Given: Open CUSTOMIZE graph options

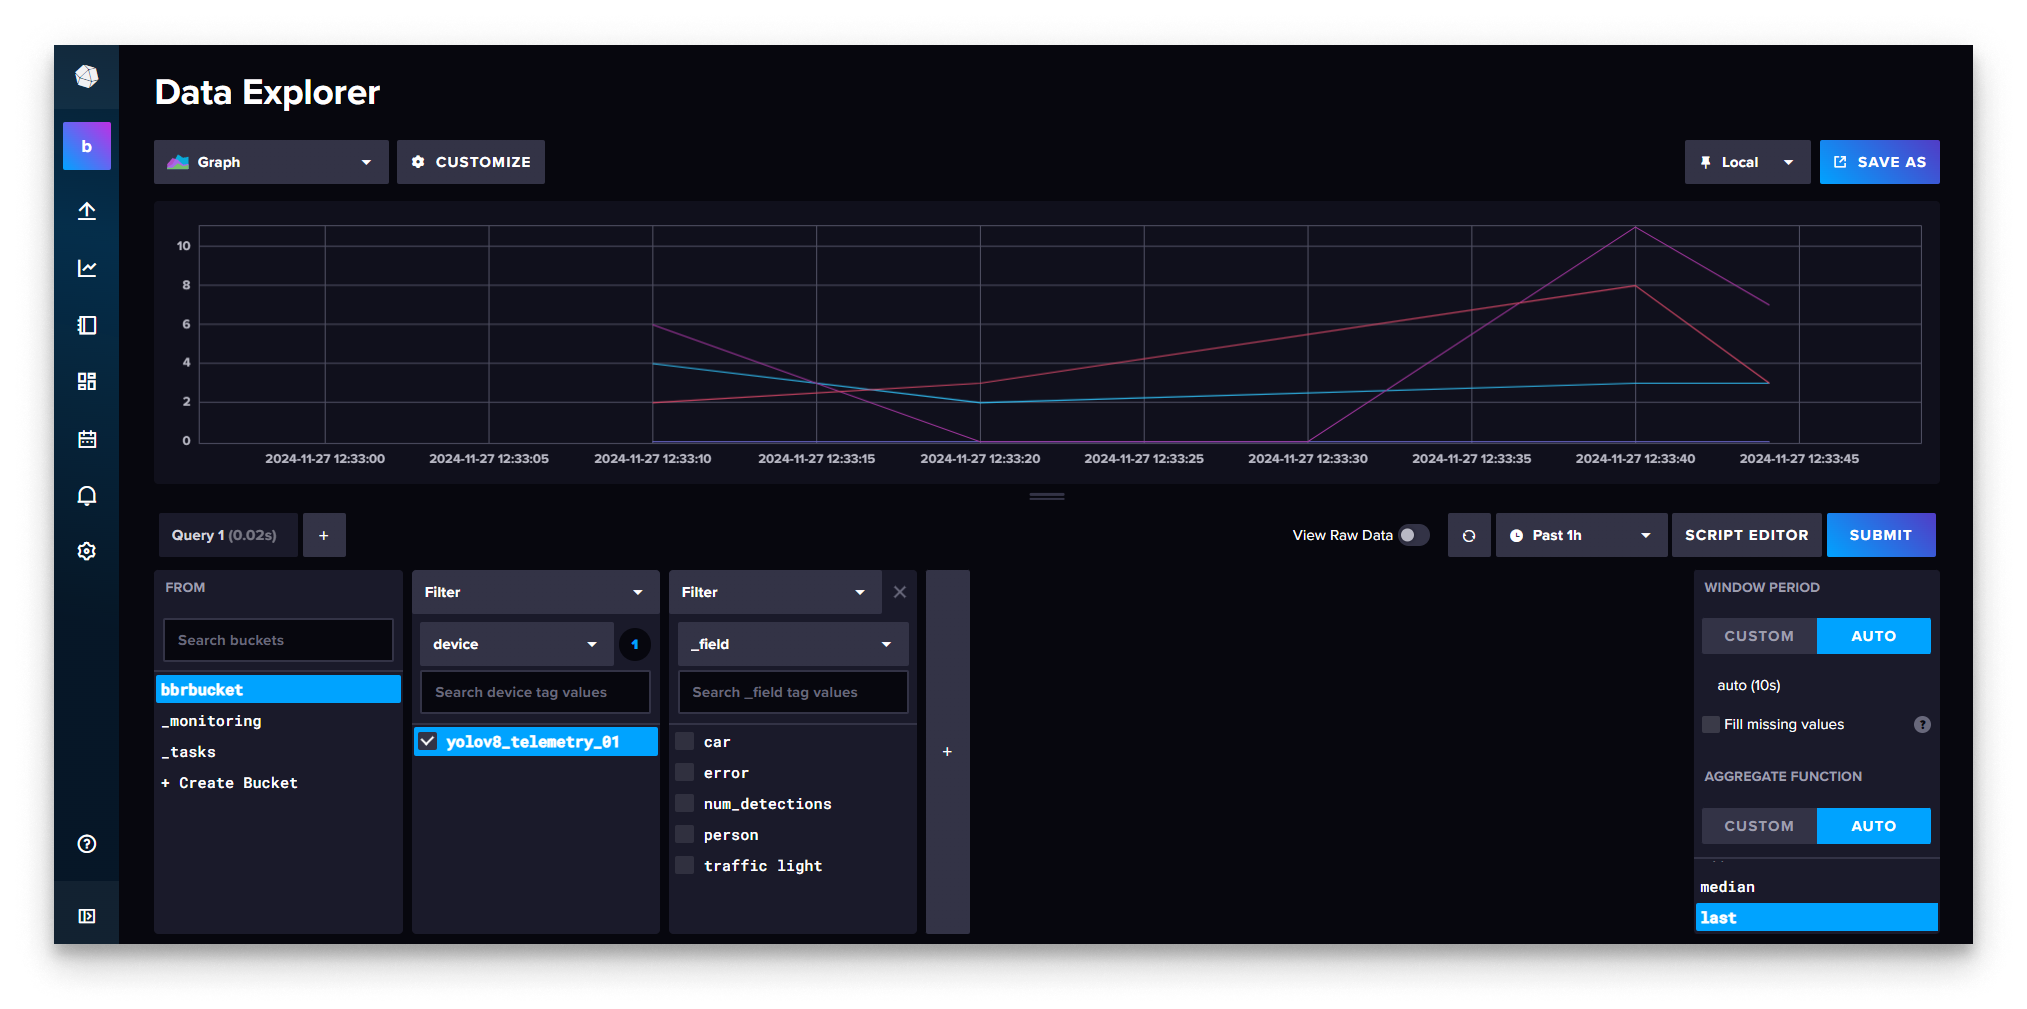Looking at the screenshot, I should (x=470, y=161).
